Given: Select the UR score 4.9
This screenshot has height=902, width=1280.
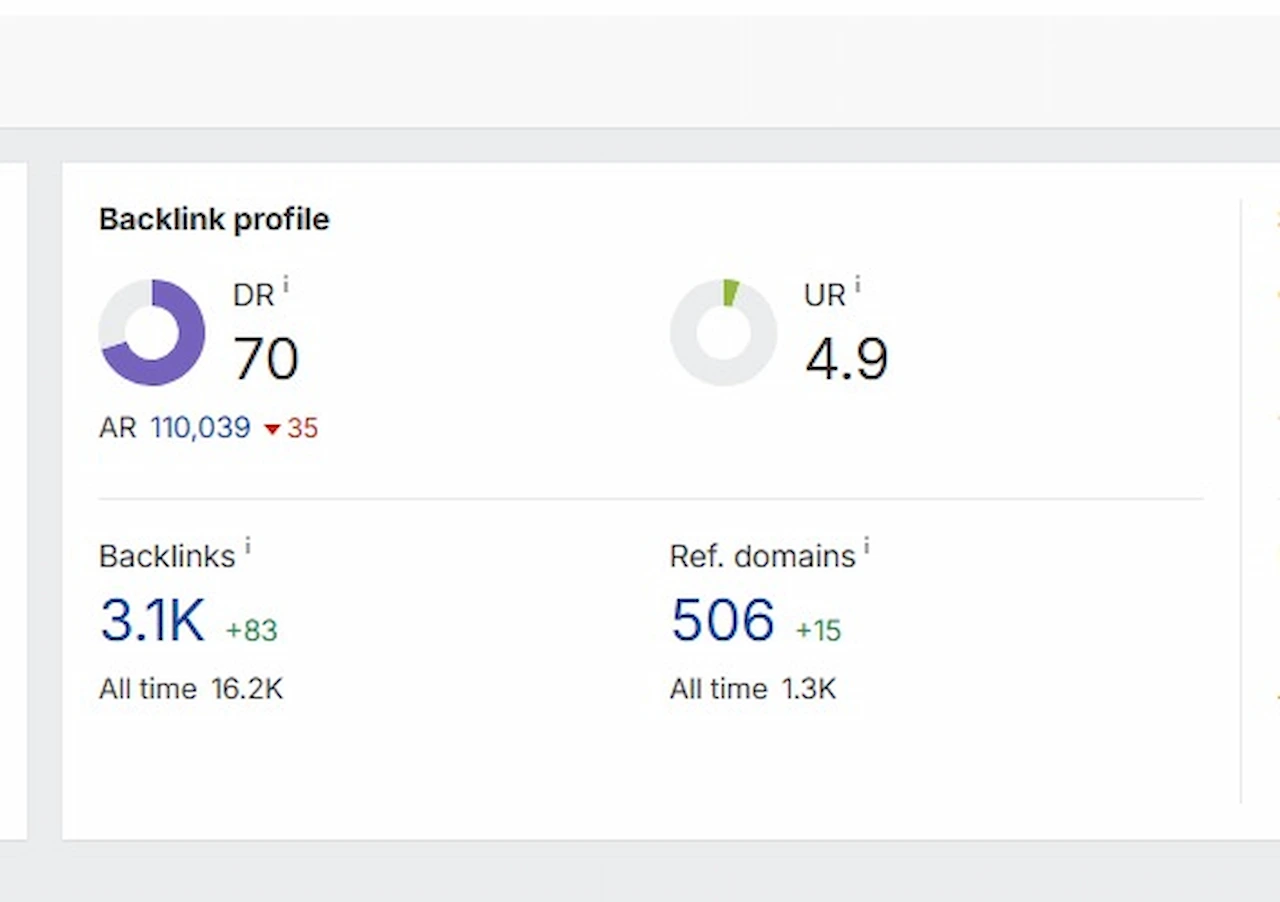Looking at the screenshot, I should (846, 358).
